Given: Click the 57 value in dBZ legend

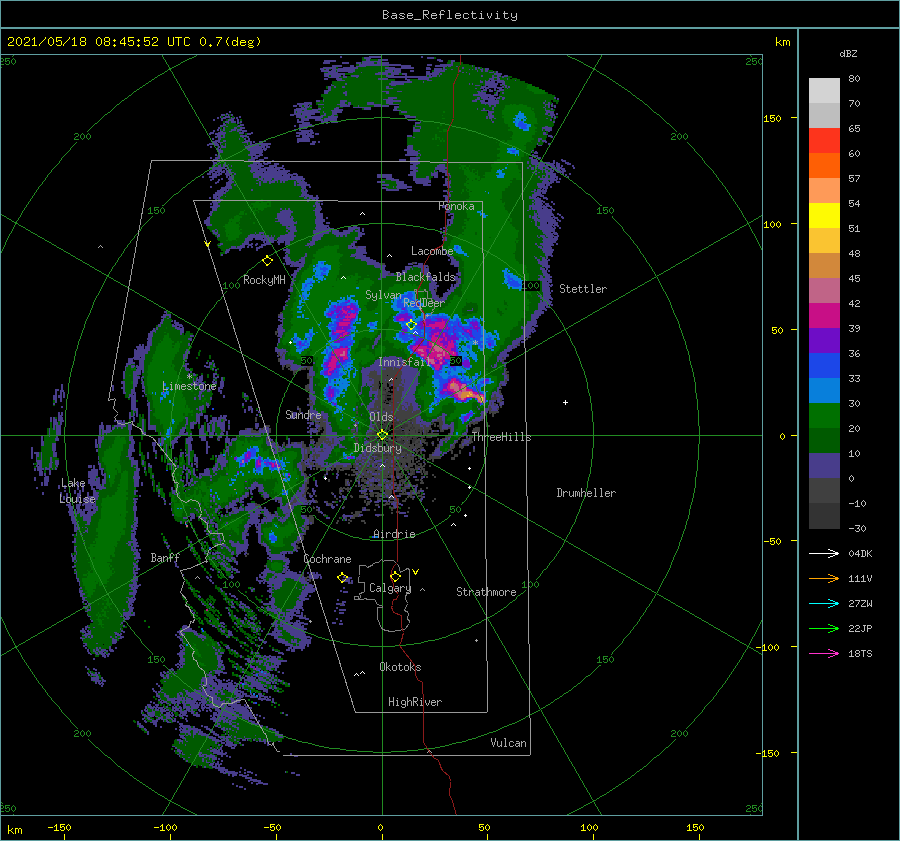Looking at the screenshot, I should [x=854, y=179].
